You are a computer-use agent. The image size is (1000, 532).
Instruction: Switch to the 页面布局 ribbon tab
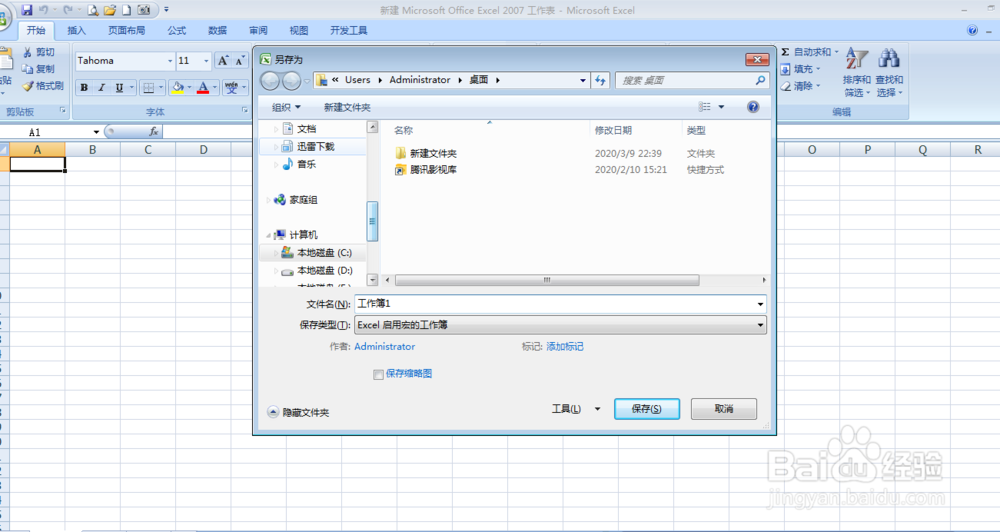coord(126,31)
